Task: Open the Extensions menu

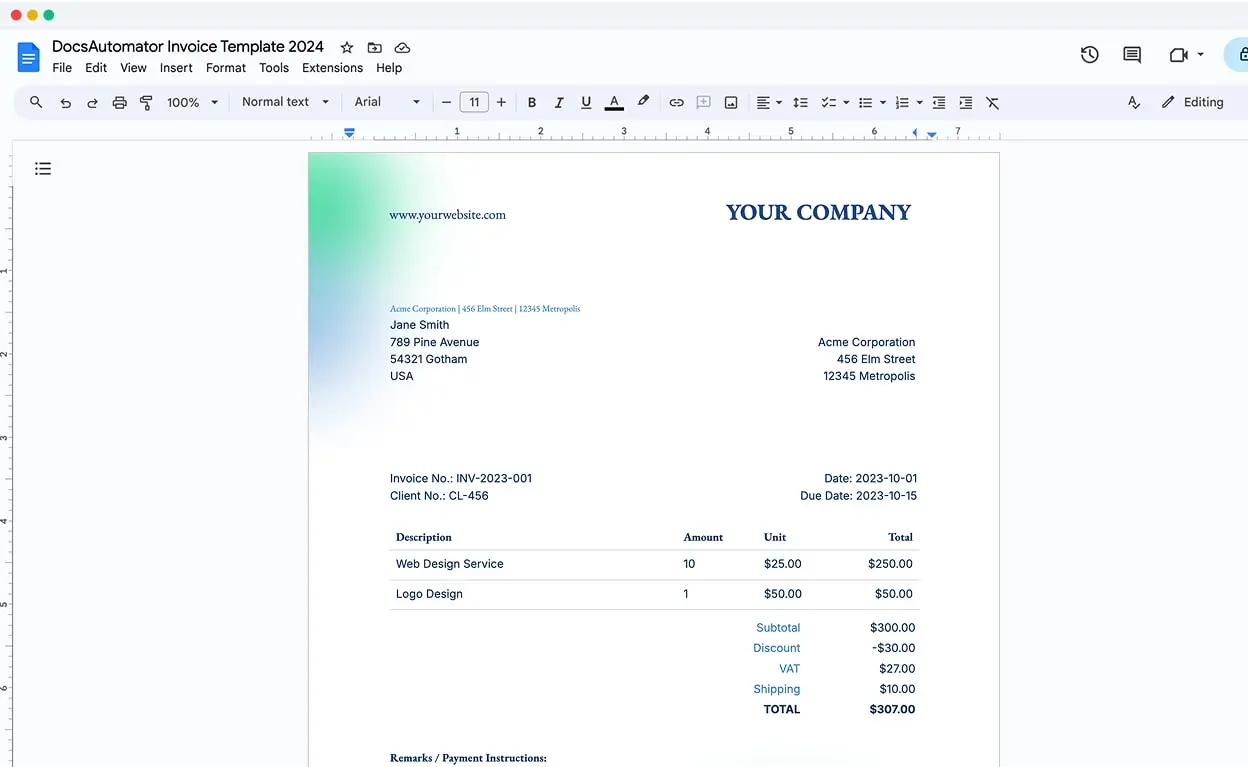Action: pyautogui.click(x=332, y=68)
